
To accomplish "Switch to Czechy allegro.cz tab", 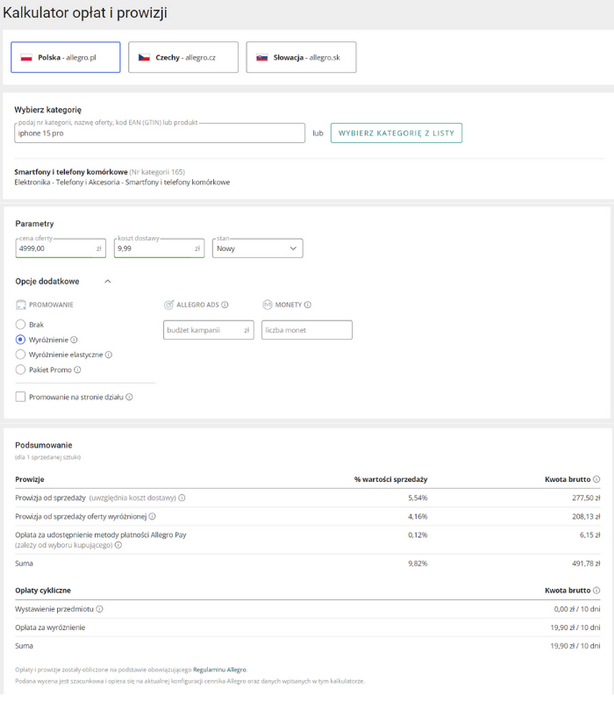I will [x=183, y=58].
